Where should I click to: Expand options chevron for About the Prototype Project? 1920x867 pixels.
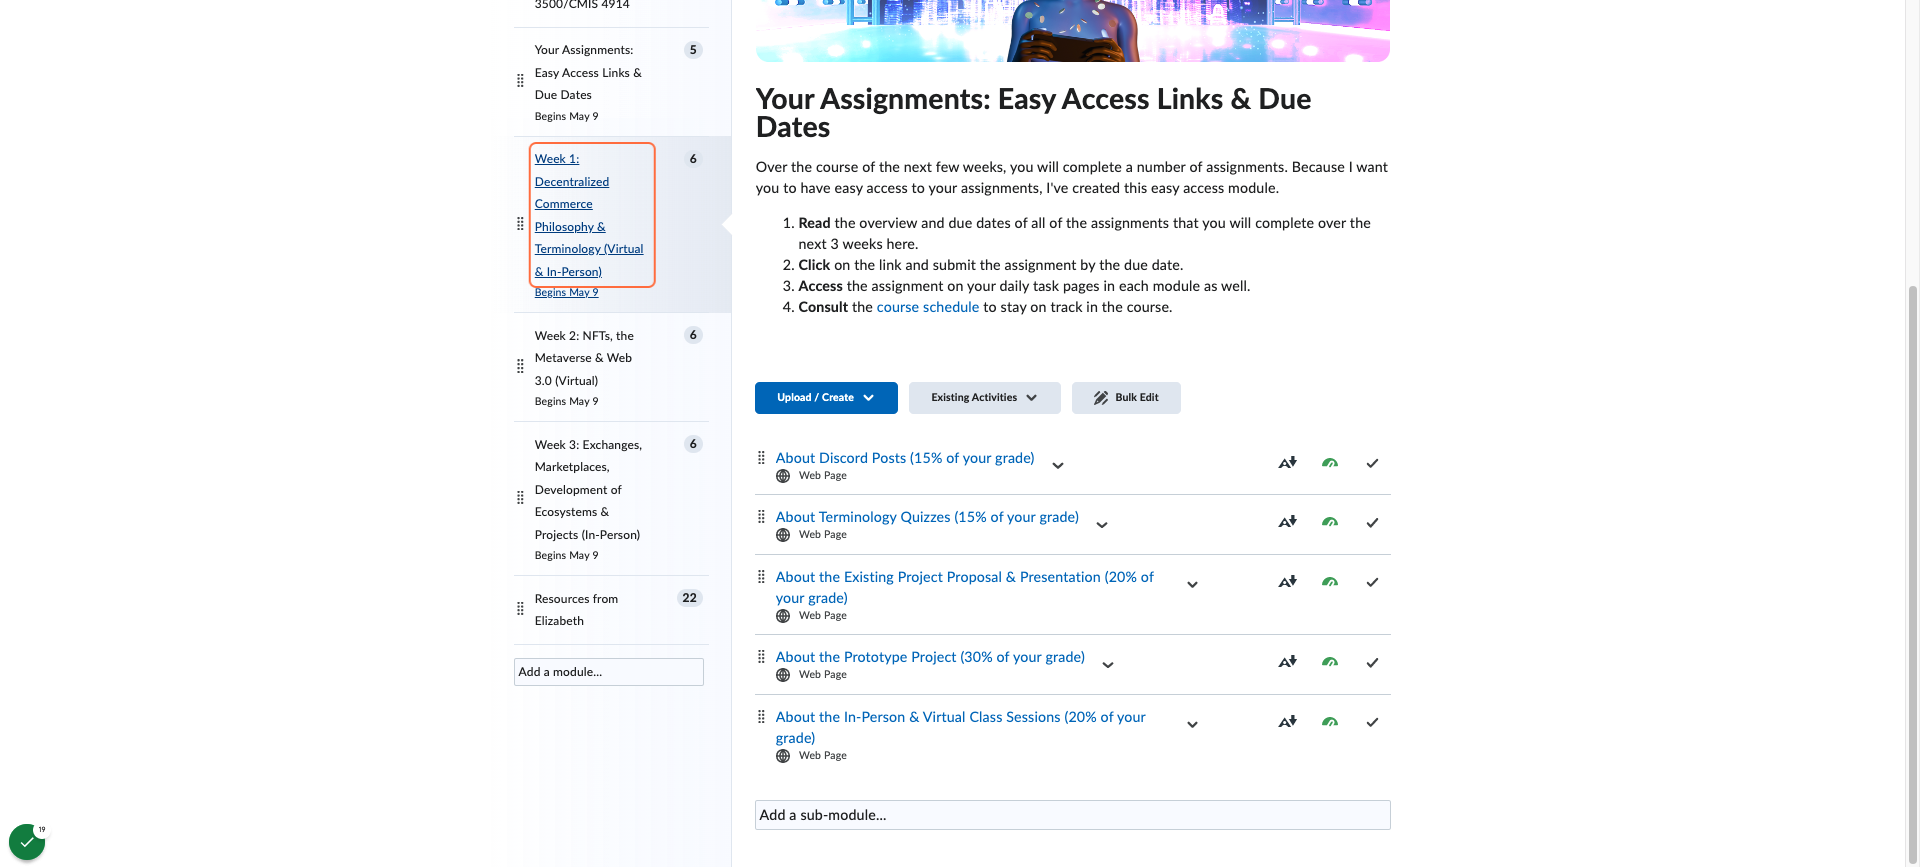click(x=1108, y=665)
